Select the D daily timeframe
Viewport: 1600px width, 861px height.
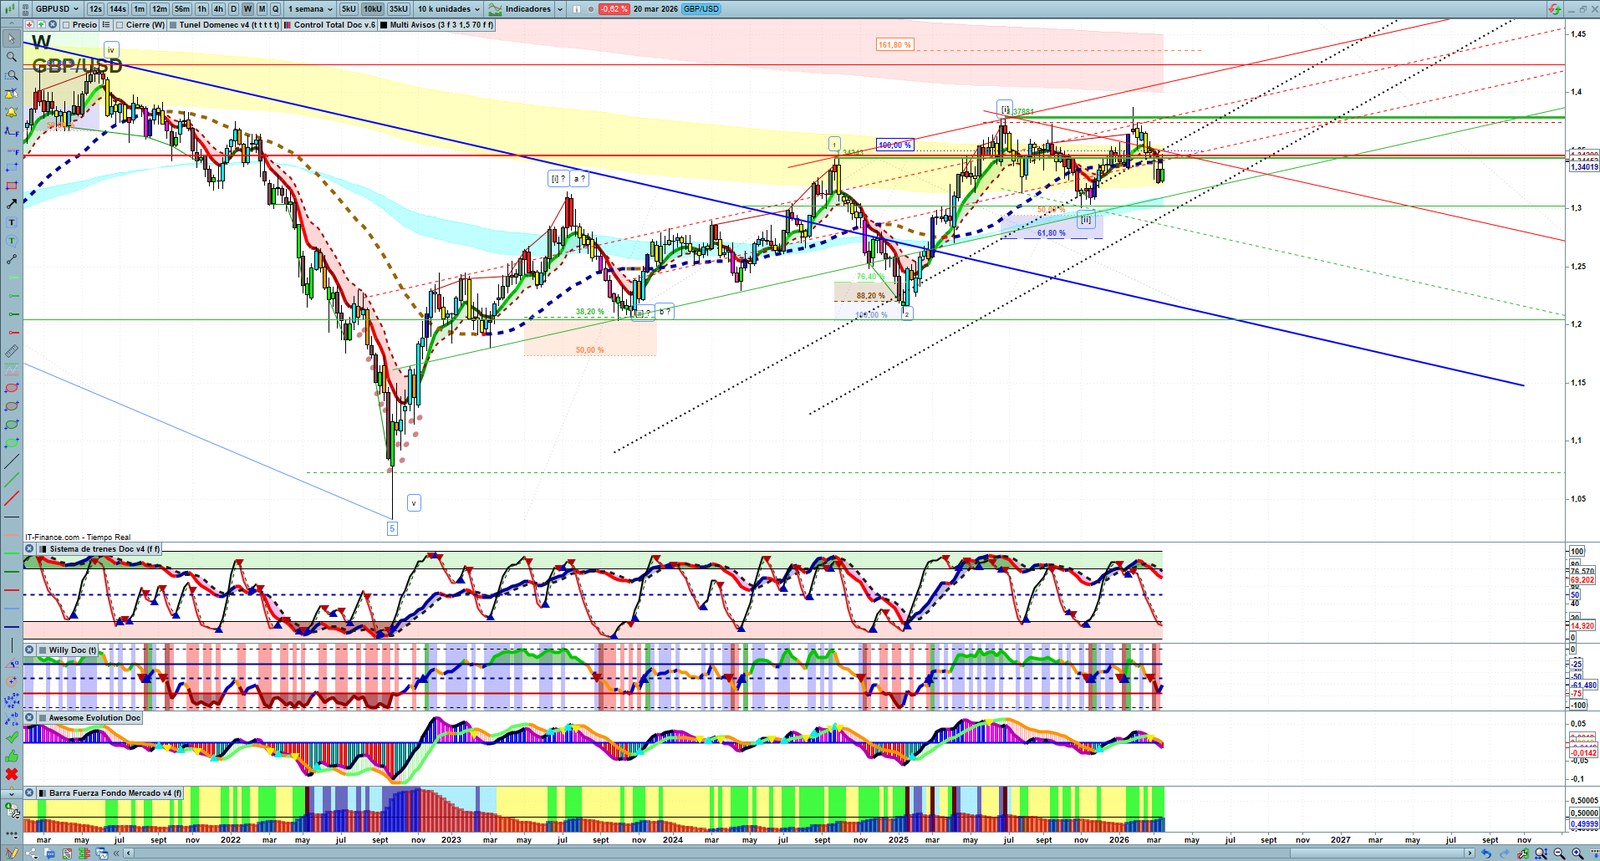pos(233,9)
